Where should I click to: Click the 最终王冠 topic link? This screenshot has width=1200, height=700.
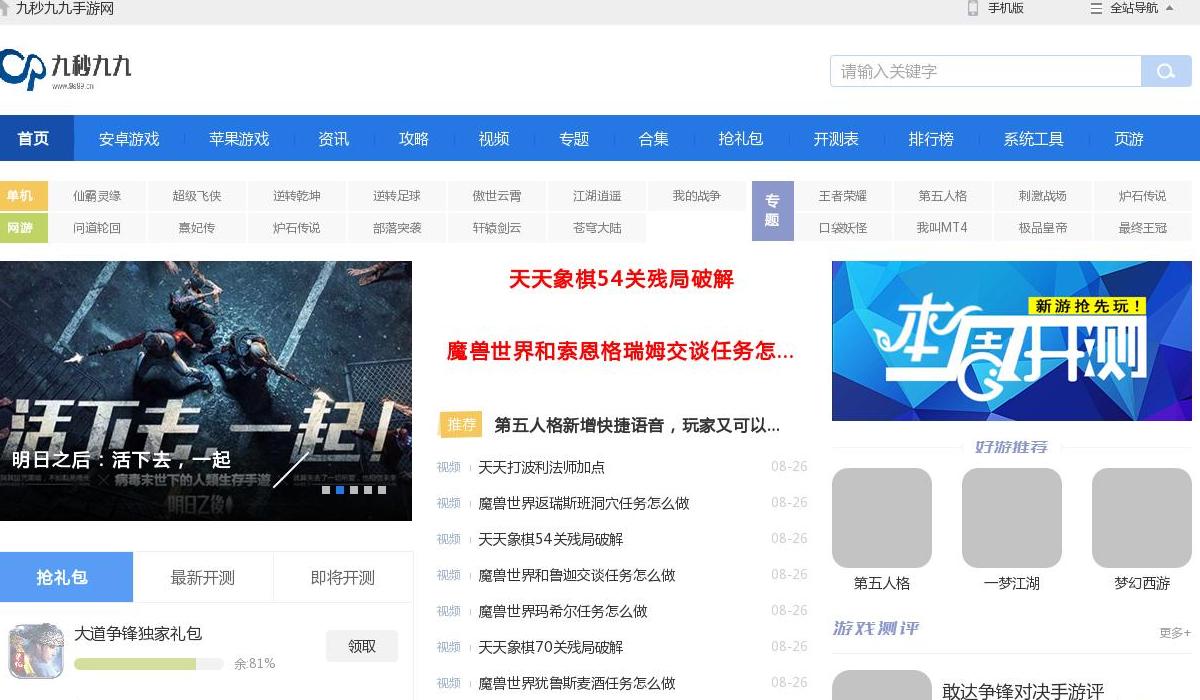click(x=1143, y=228)
